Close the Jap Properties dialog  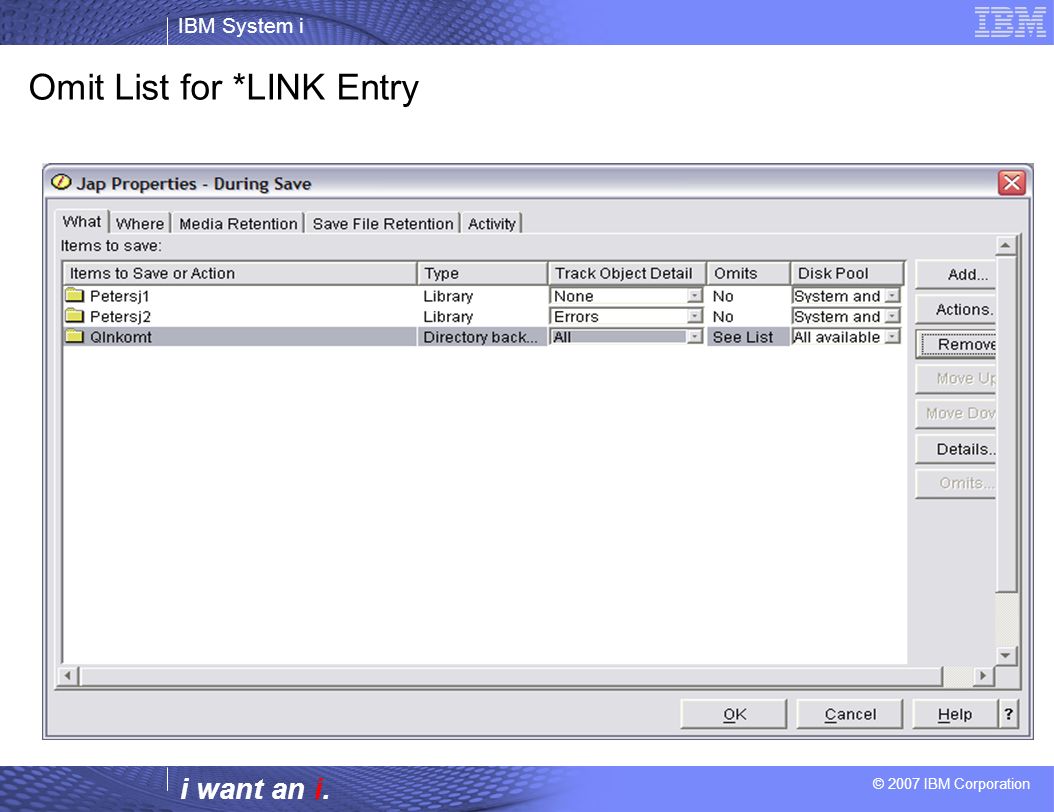[x=1012, y=183]
